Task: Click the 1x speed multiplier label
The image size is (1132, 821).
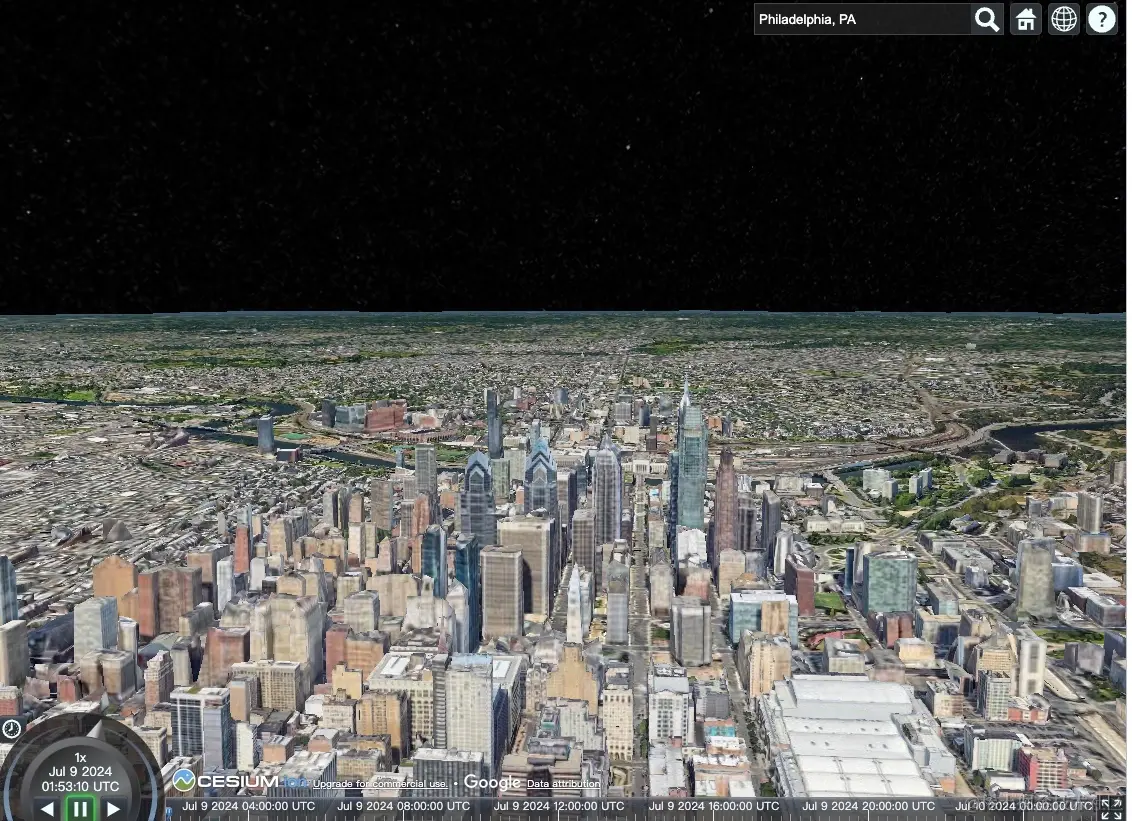Action: 80,757
